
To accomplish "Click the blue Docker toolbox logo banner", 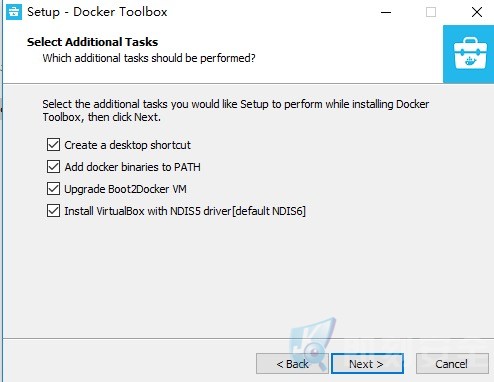I will (468, 54).
